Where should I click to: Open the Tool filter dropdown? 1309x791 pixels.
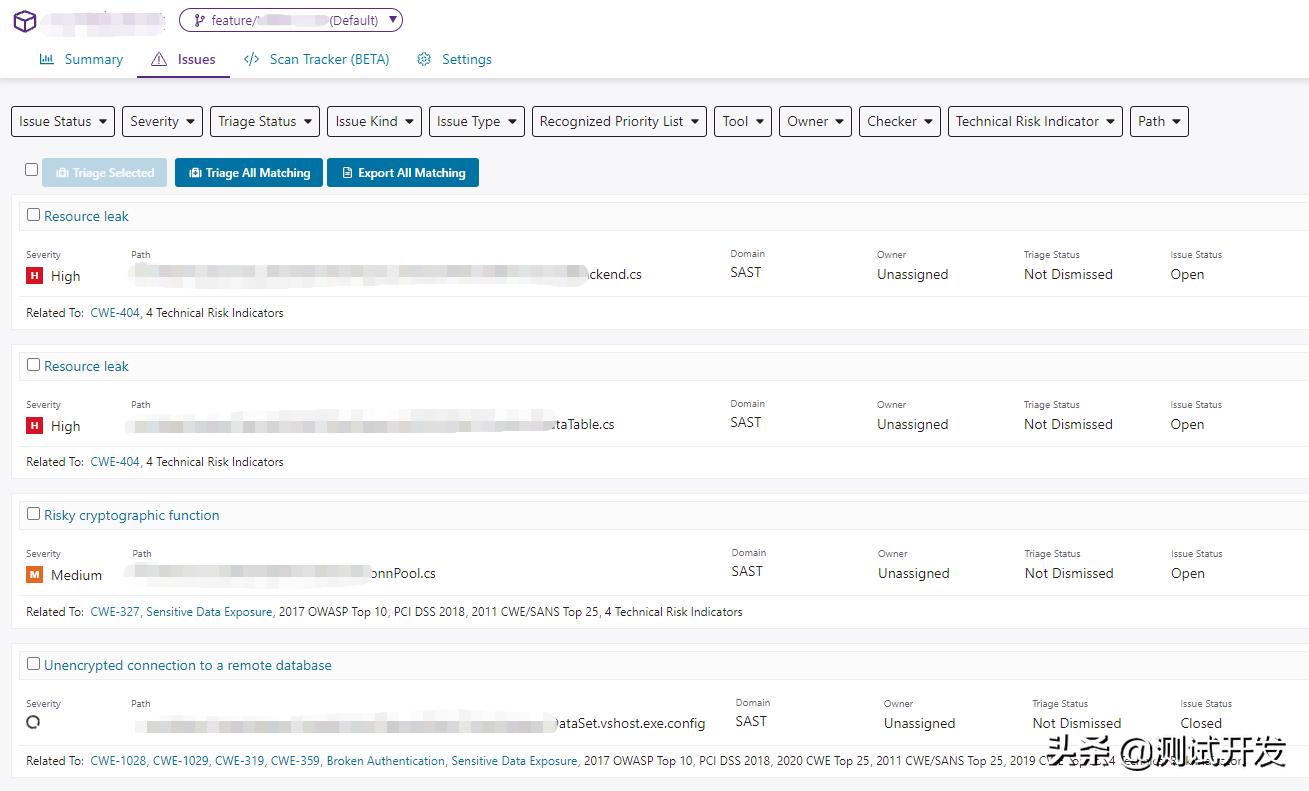coord(743,121)
